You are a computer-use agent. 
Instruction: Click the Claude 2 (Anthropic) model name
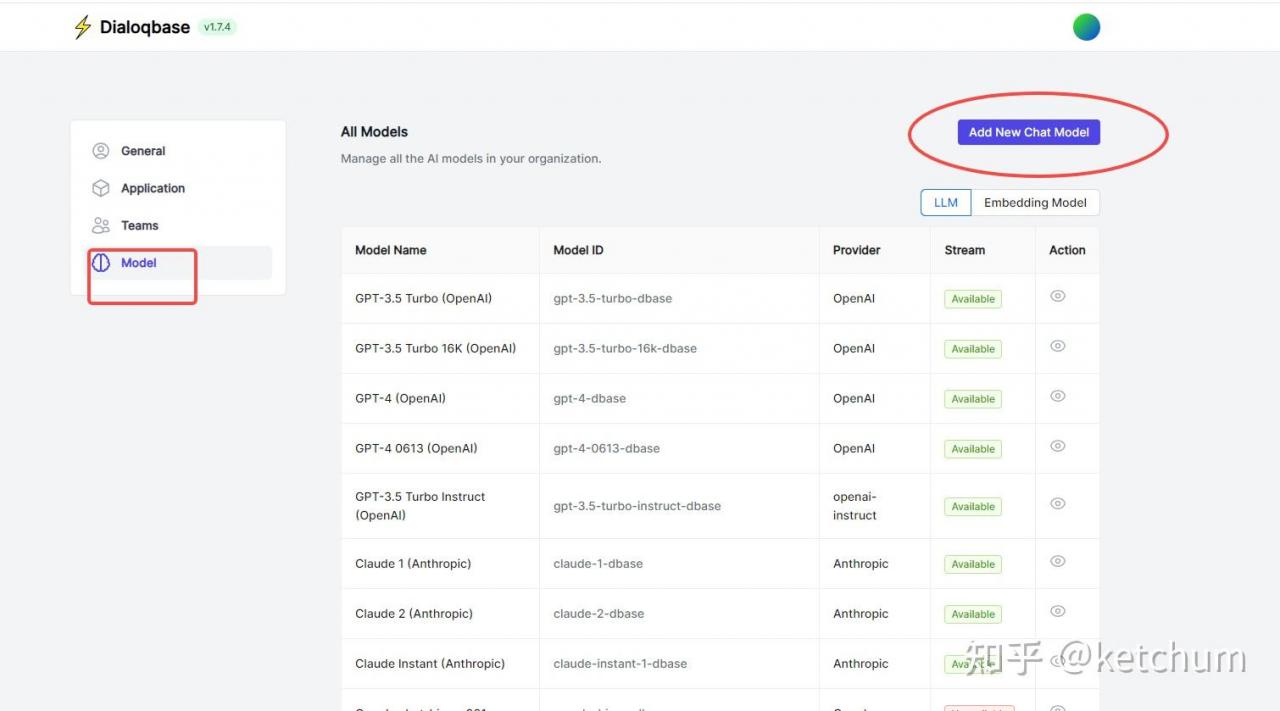click(414, 613)
